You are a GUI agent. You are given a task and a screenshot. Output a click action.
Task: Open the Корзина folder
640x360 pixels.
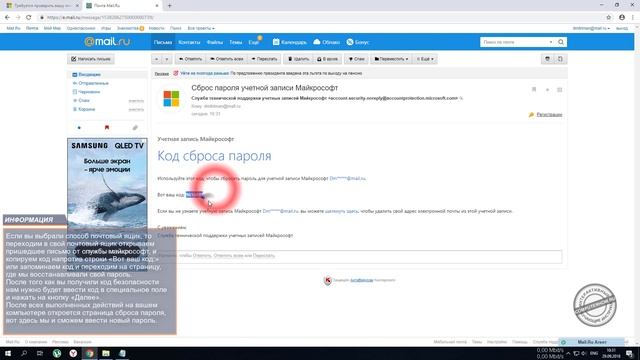(87, 109)
